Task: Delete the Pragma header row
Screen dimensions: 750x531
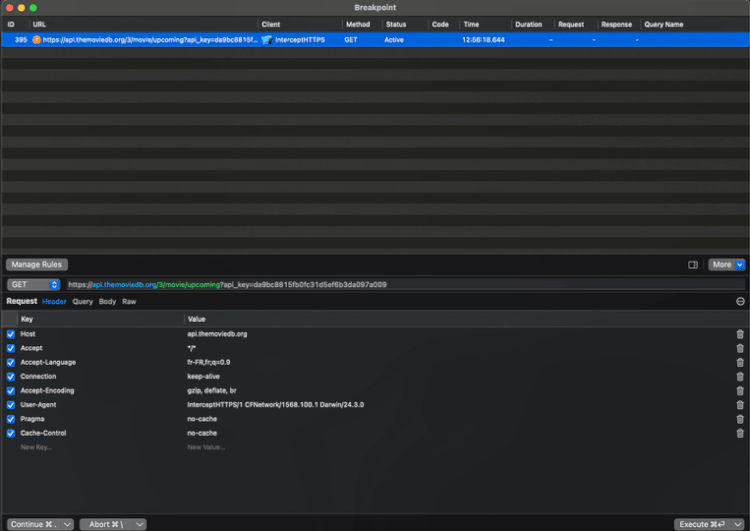Action: [x=739, y=419]
